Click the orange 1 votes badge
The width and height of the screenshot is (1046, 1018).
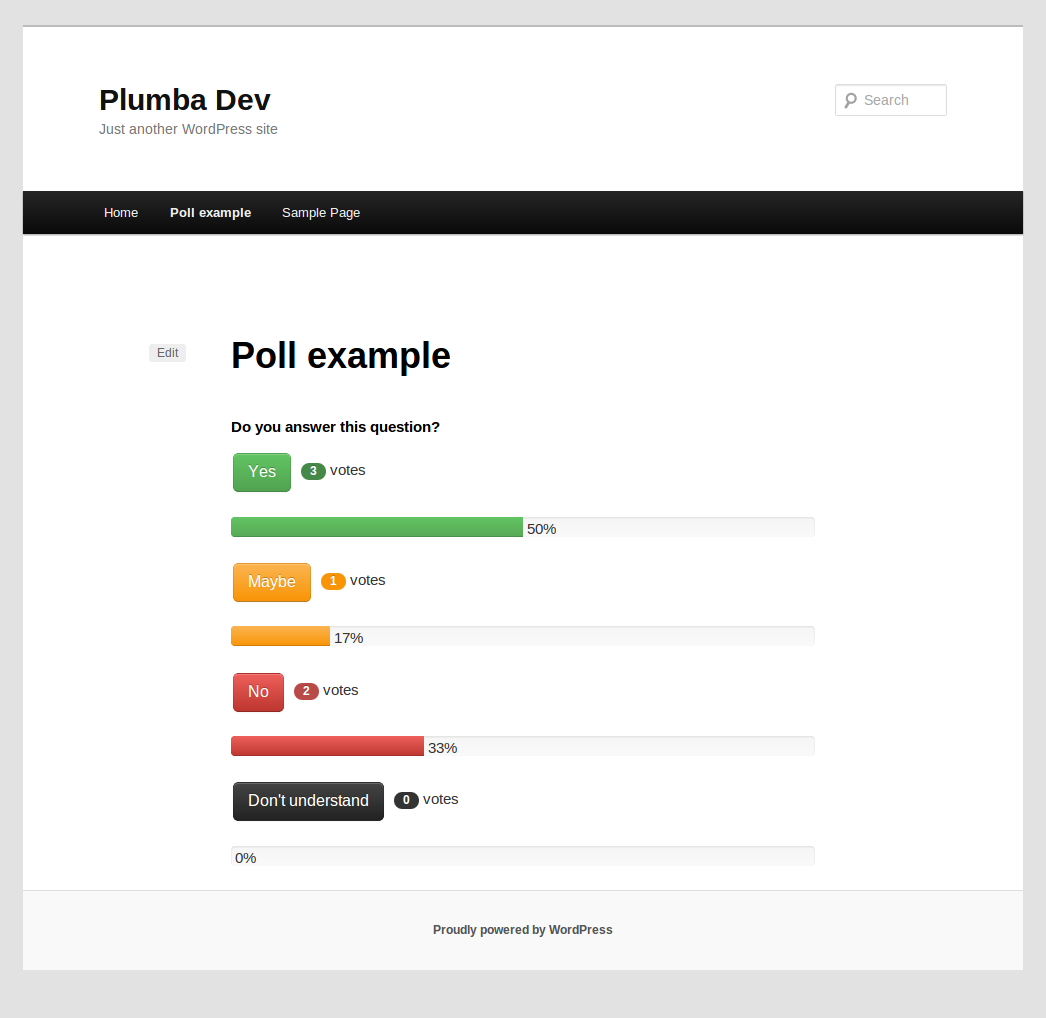(x=333, y=581)
